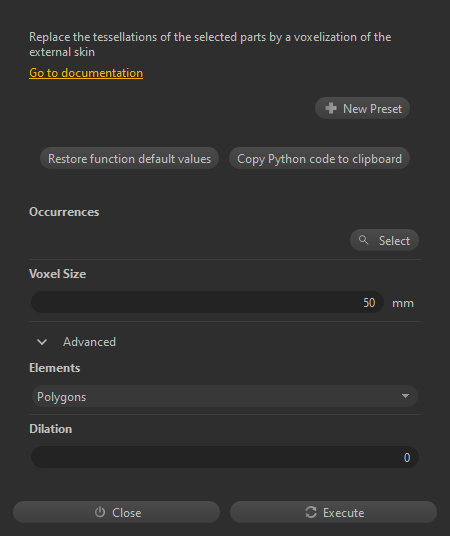Open the Elements Polygons dropdown
450x536 pixels.
tap(225, 396)
